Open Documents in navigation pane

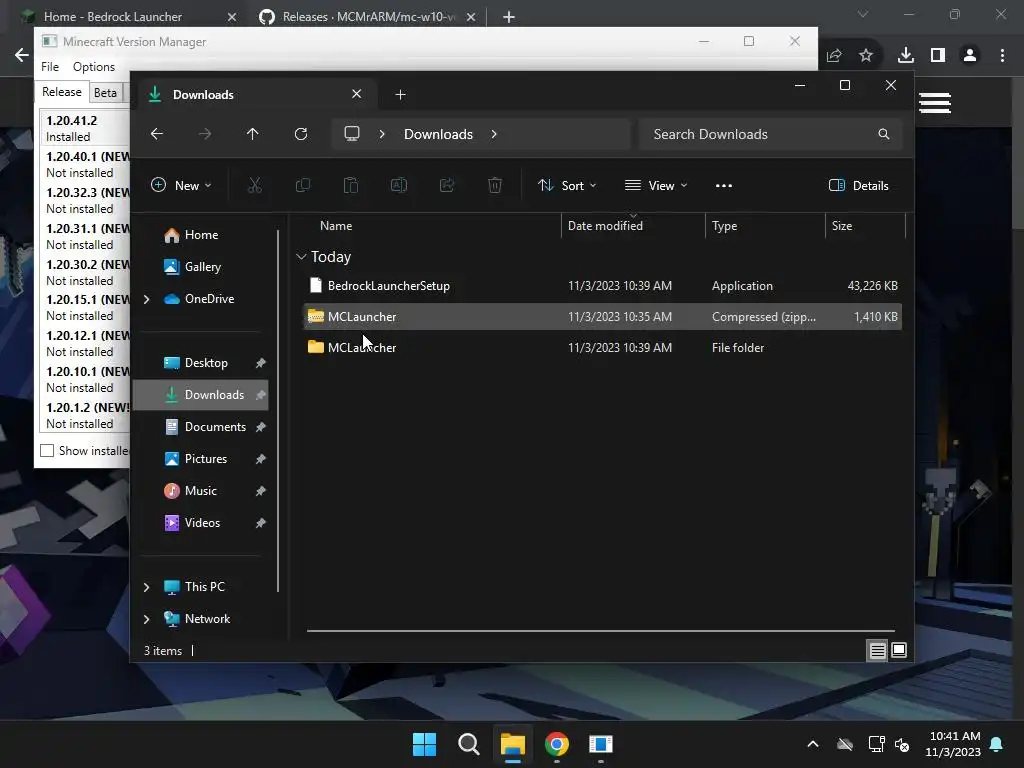coord(215,427)
